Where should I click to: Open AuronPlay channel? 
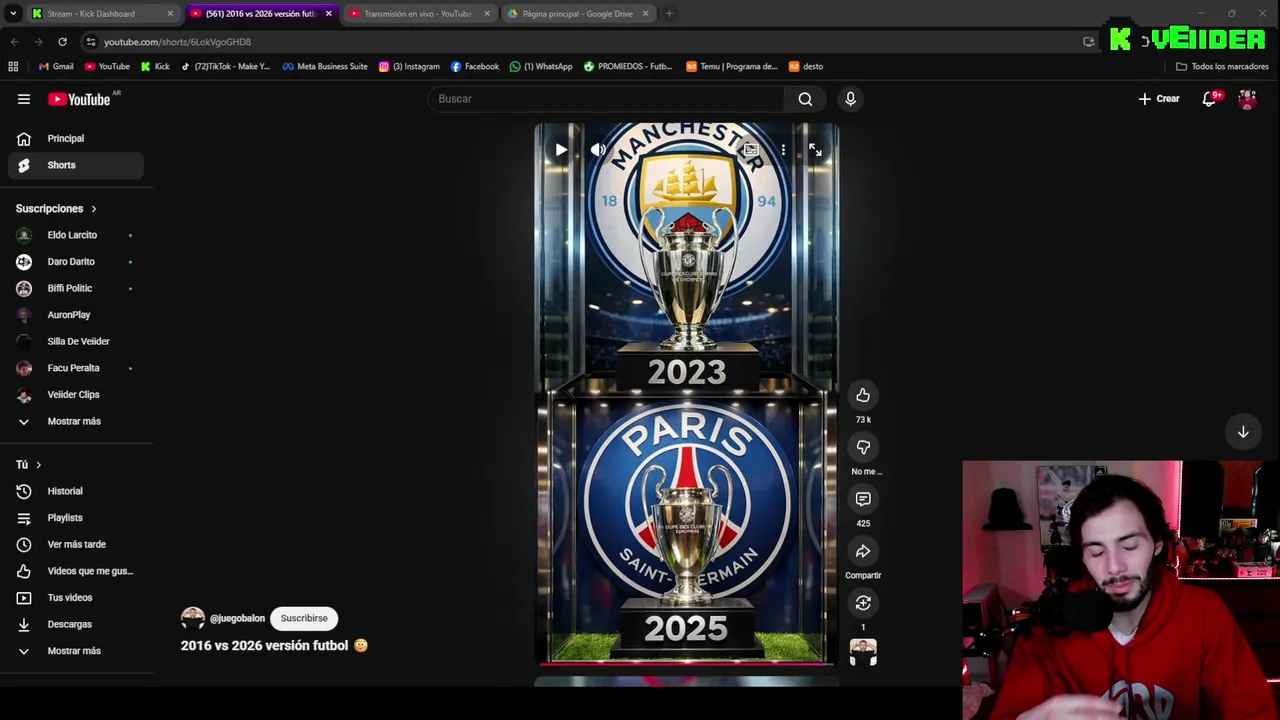click(x=76, y=315)
